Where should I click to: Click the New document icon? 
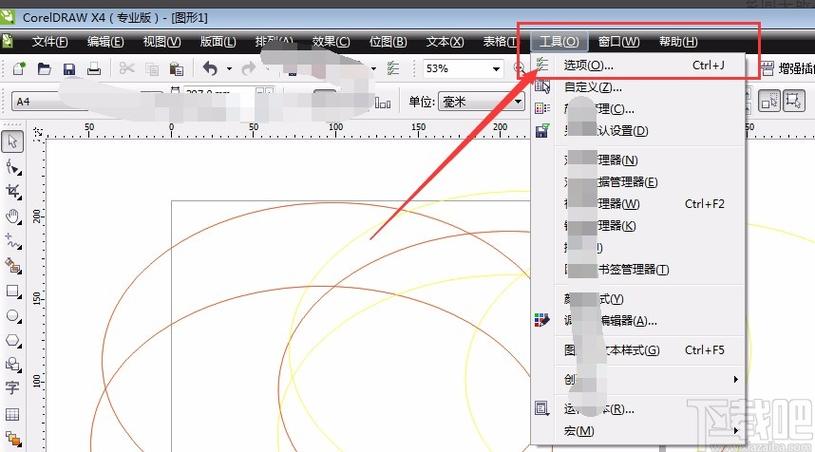[19, 68]
